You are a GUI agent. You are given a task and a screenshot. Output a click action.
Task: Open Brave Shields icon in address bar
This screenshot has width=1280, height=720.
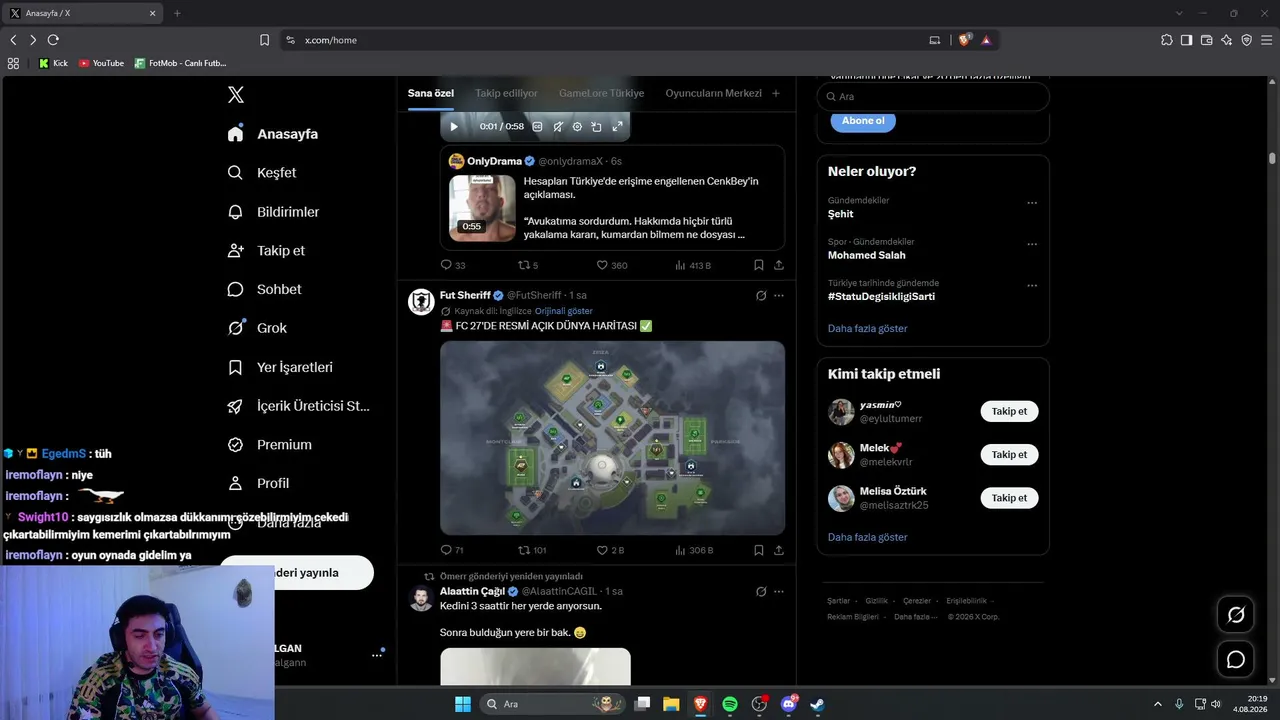[964, 40]
